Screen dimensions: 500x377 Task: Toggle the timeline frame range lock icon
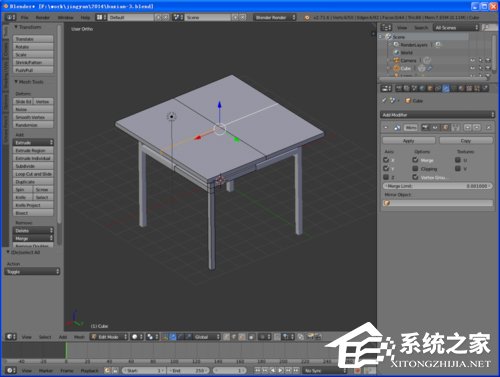[x=115, y=370]
